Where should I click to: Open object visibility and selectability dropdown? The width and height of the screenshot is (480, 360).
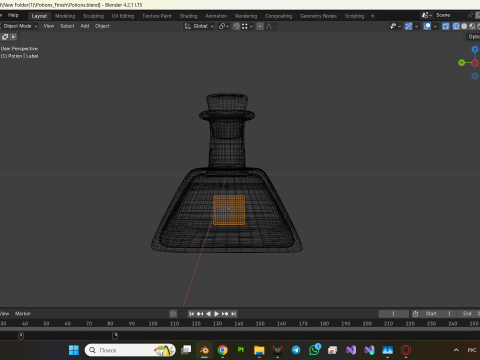395,26
